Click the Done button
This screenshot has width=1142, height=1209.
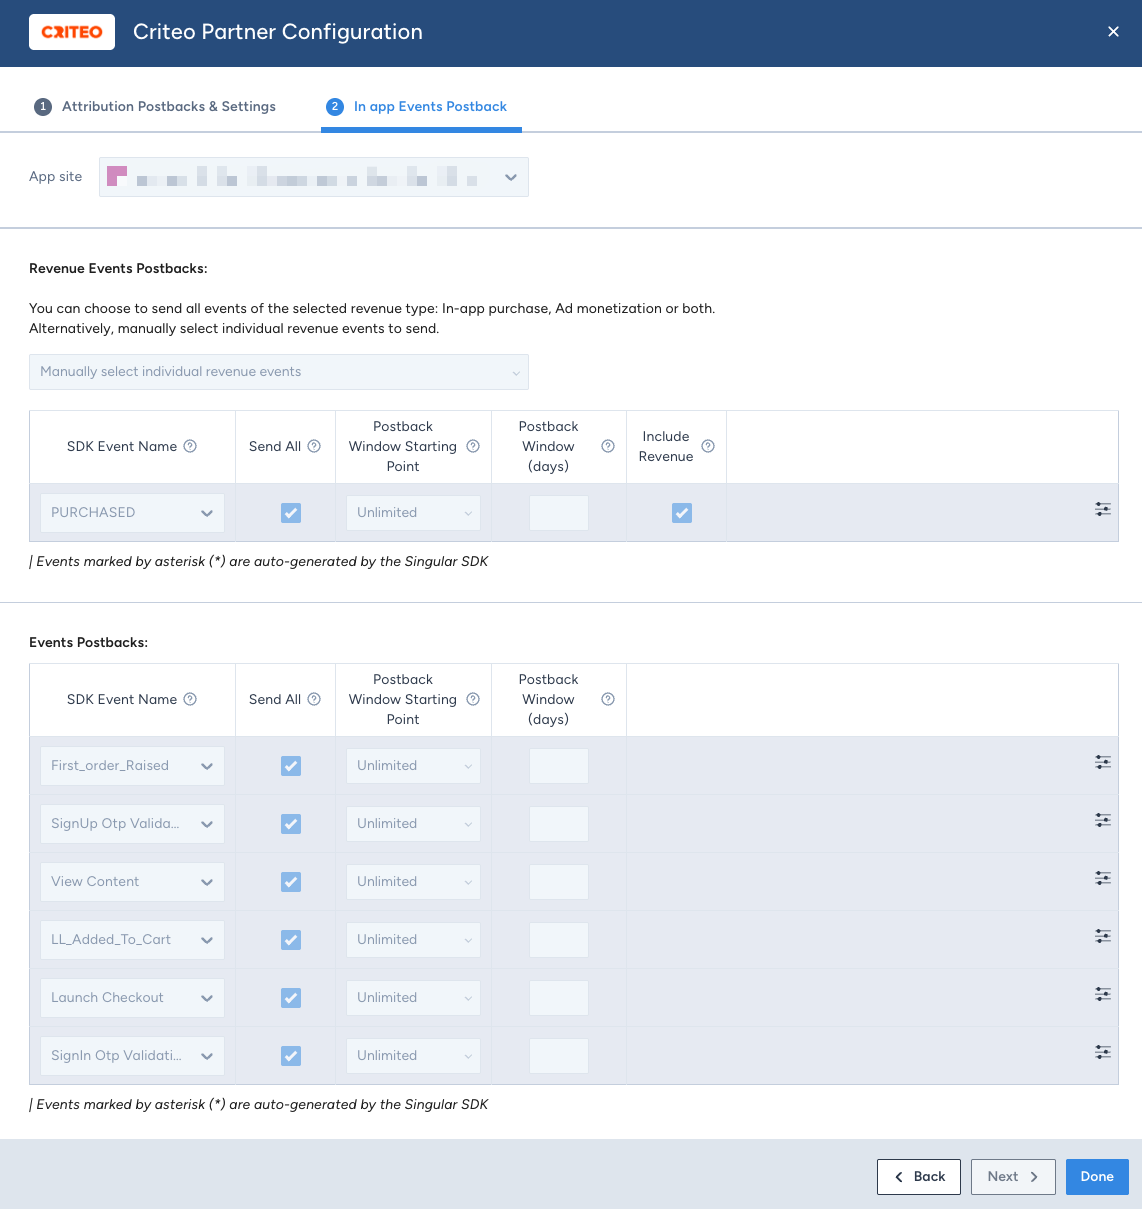[x=1097, y=1177]
